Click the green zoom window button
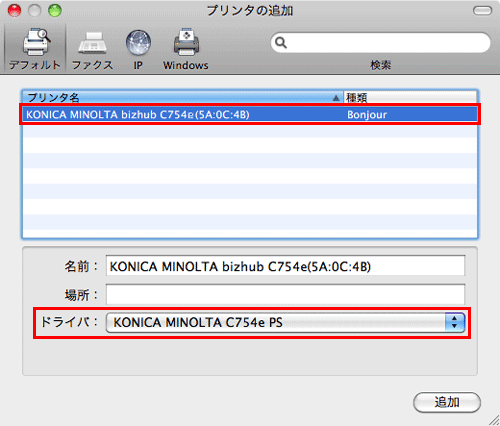This screenshot has width=500, height=426. [x=55, y=11]
